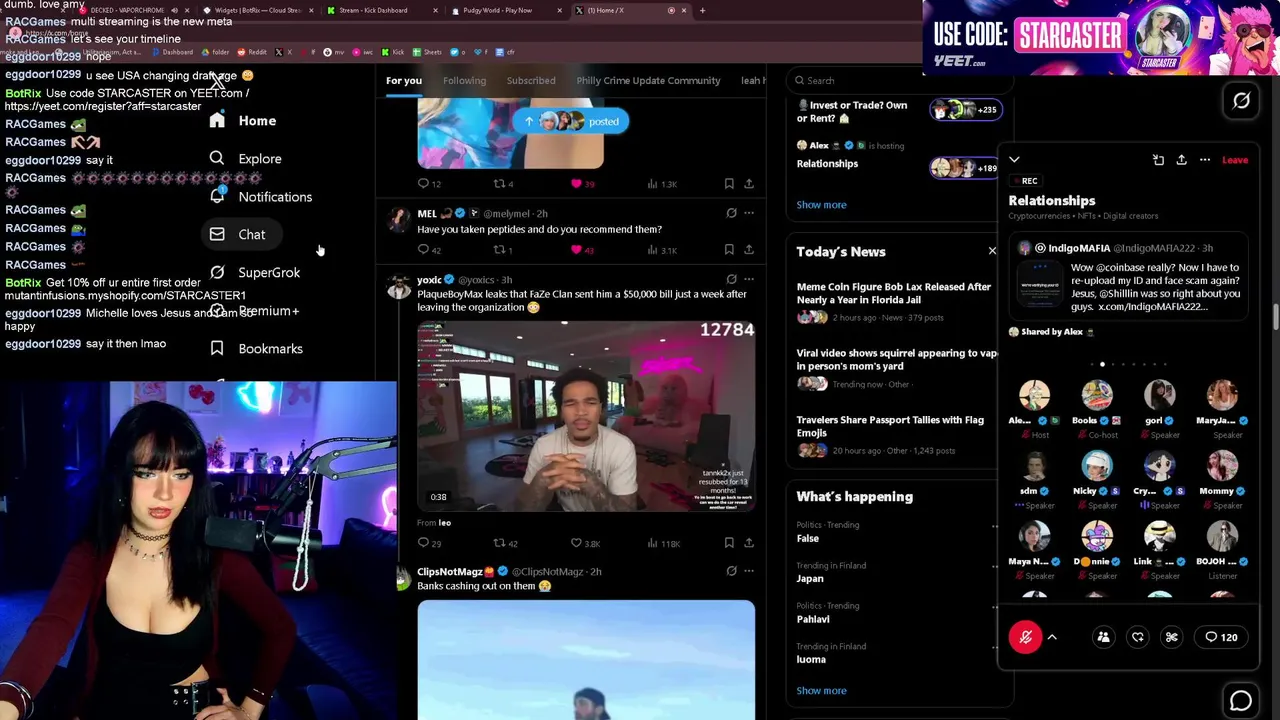Switch to the Following timeline tab
Screen dimensions: 1280x720
(x=464, y=80)
